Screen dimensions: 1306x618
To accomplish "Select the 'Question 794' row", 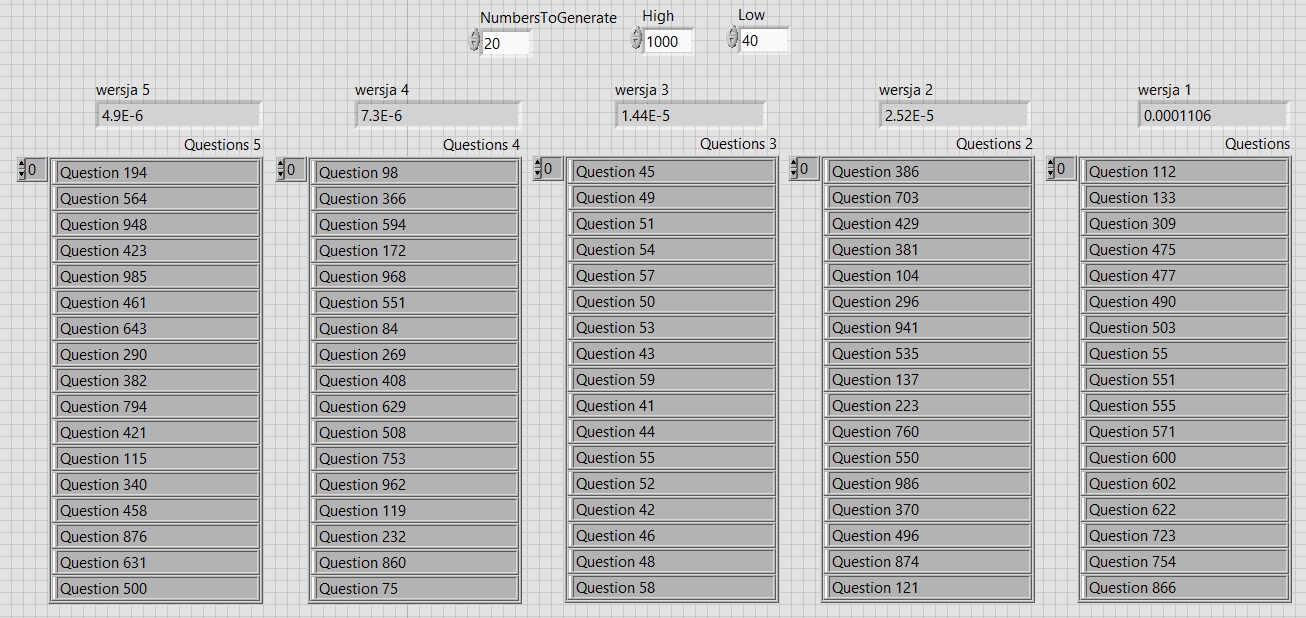I will (x=157, y=406).
